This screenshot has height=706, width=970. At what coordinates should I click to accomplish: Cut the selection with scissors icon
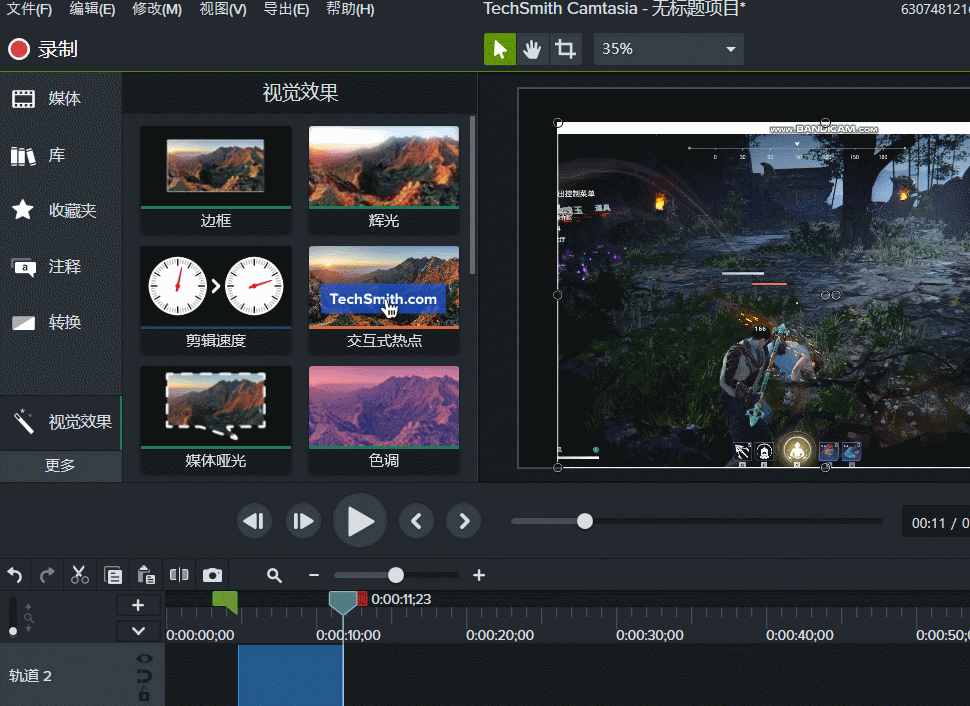80,575
